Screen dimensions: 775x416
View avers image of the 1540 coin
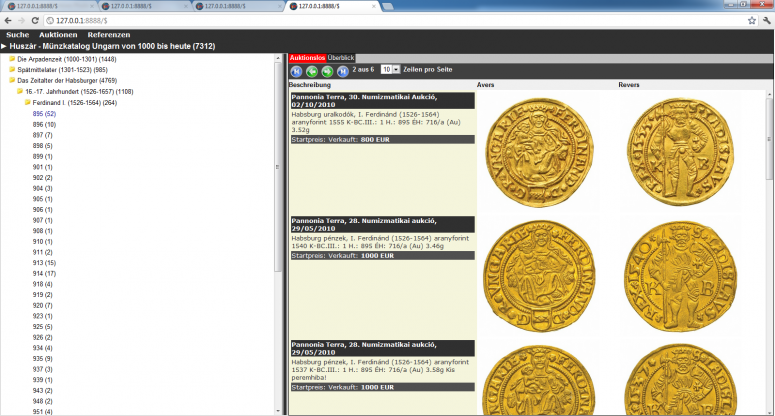539,276
